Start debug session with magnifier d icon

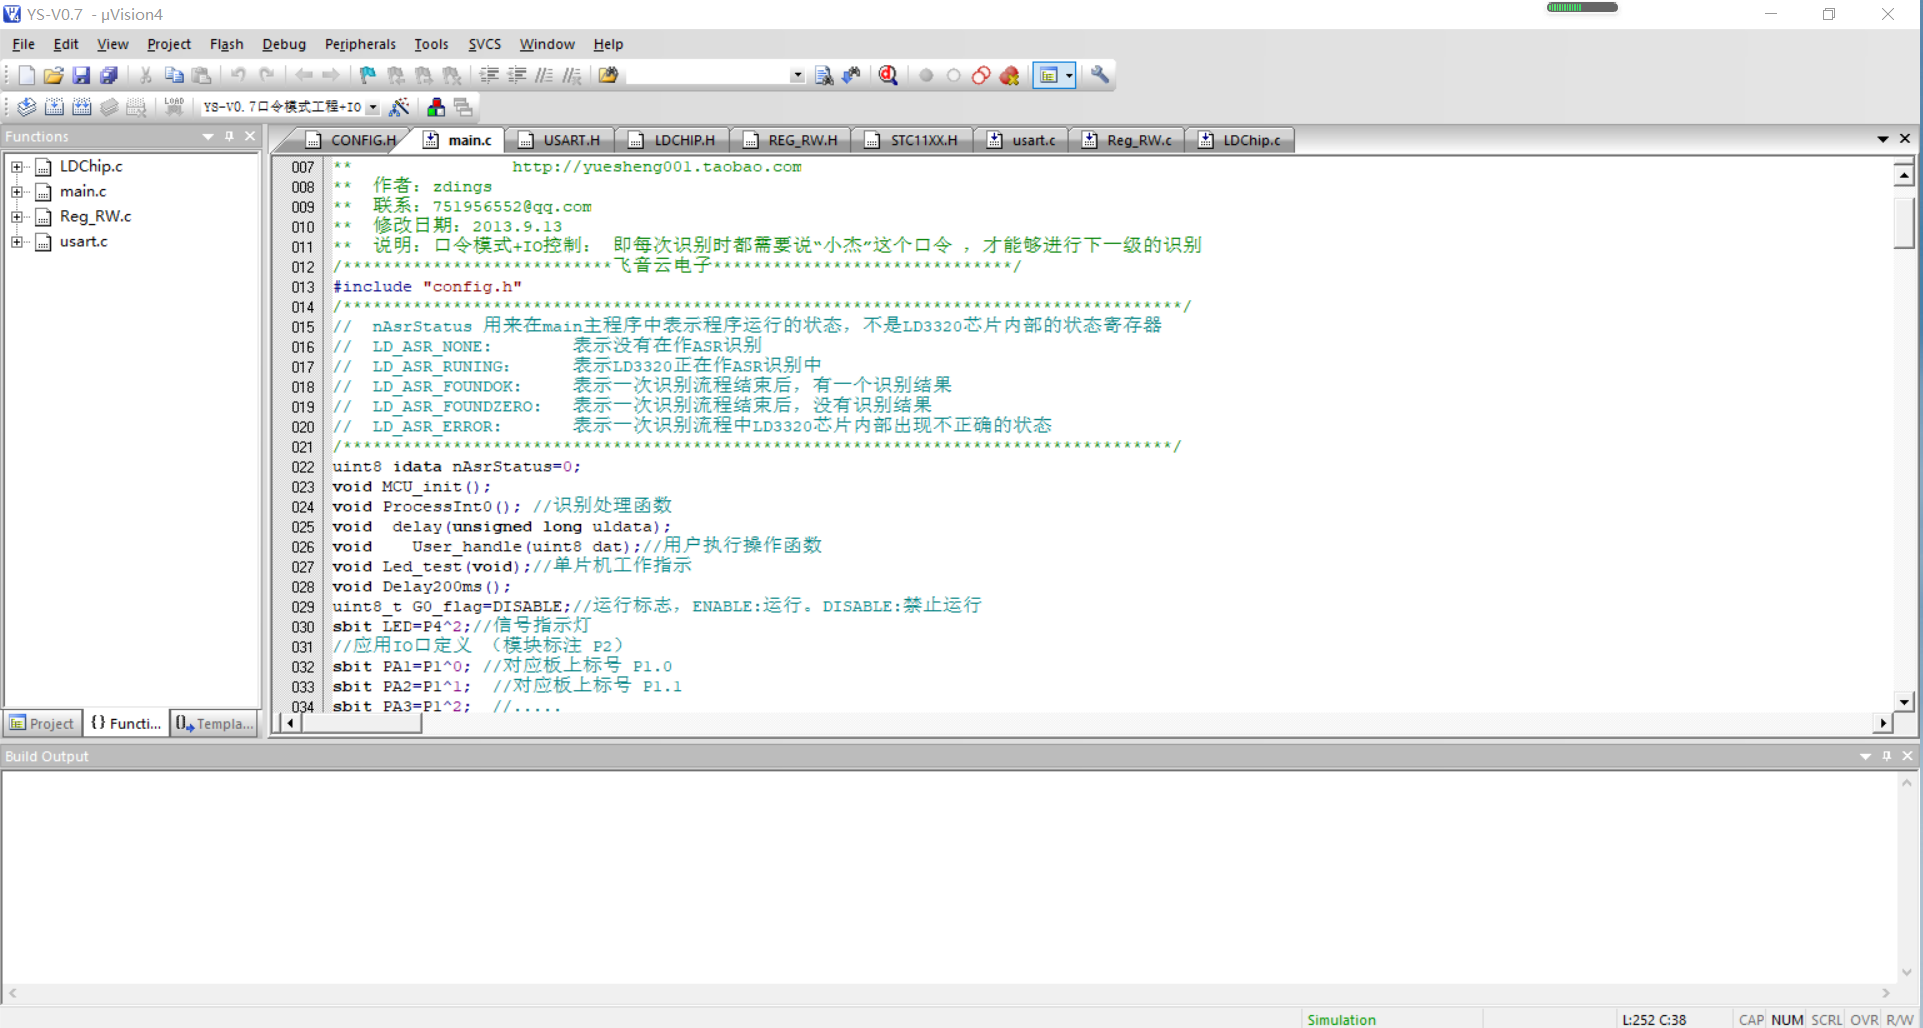pos(888,75)
